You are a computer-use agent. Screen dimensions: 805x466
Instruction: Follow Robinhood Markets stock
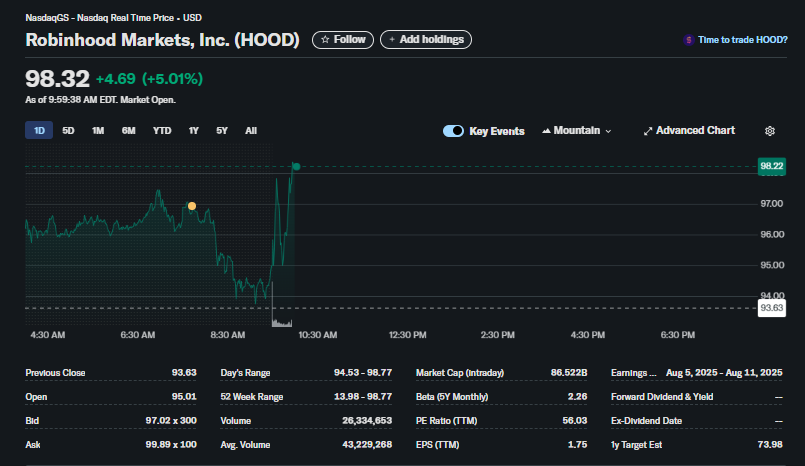tap(343, 40)
